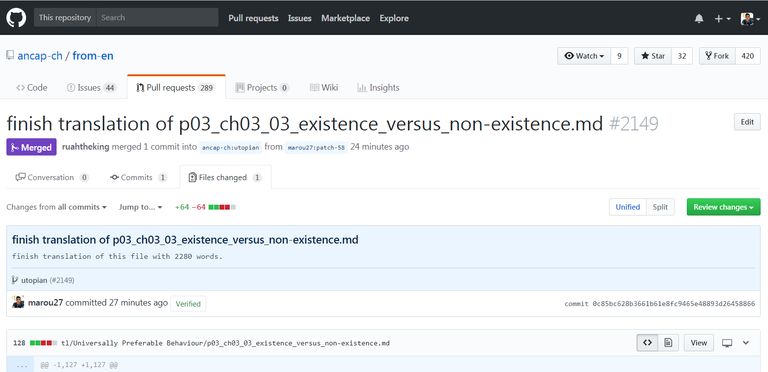
Task: Focus the repository search field
Action: point(157,18)
